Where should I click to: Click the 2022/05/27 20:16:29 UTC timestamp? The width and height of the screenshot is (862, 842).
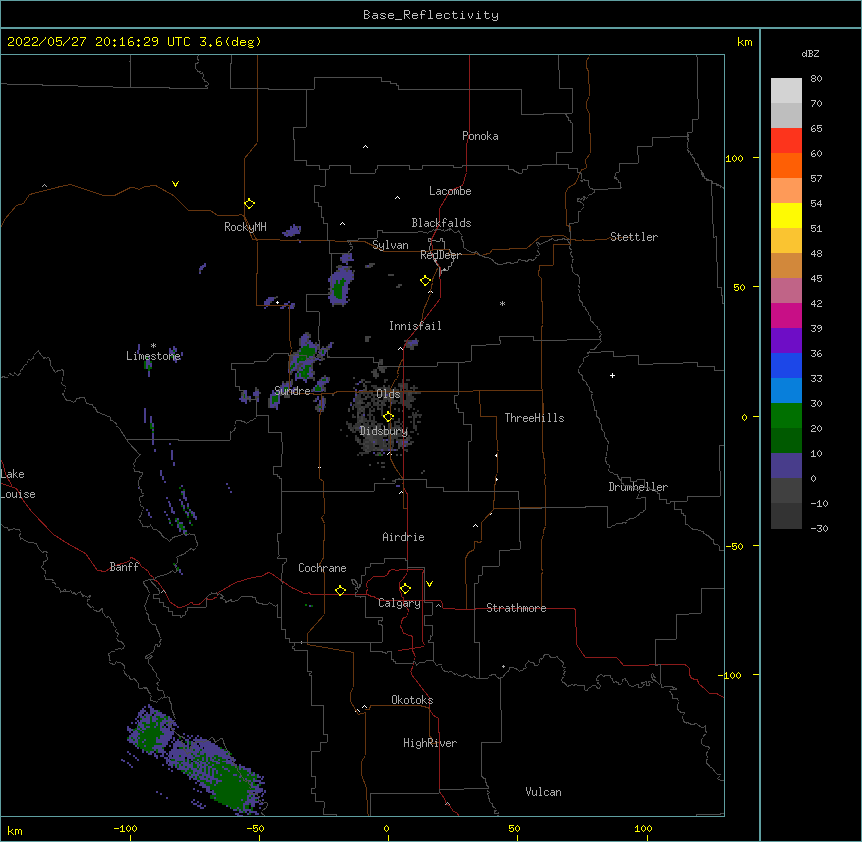[99, 42]
